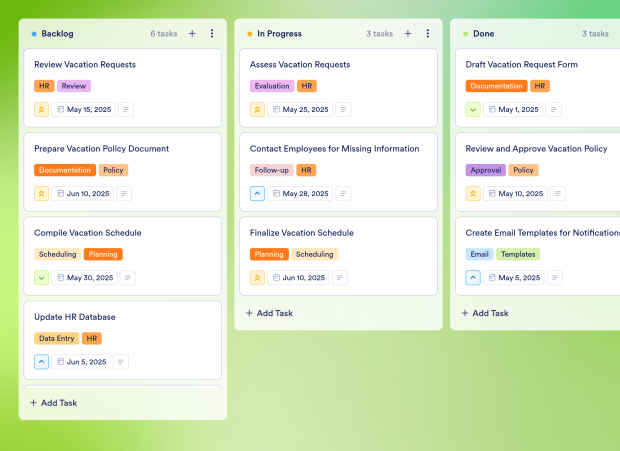620x451 pixels.
Task: Open priority selector on Compile Vacation Schedule card
Action: tap(42, 277)
